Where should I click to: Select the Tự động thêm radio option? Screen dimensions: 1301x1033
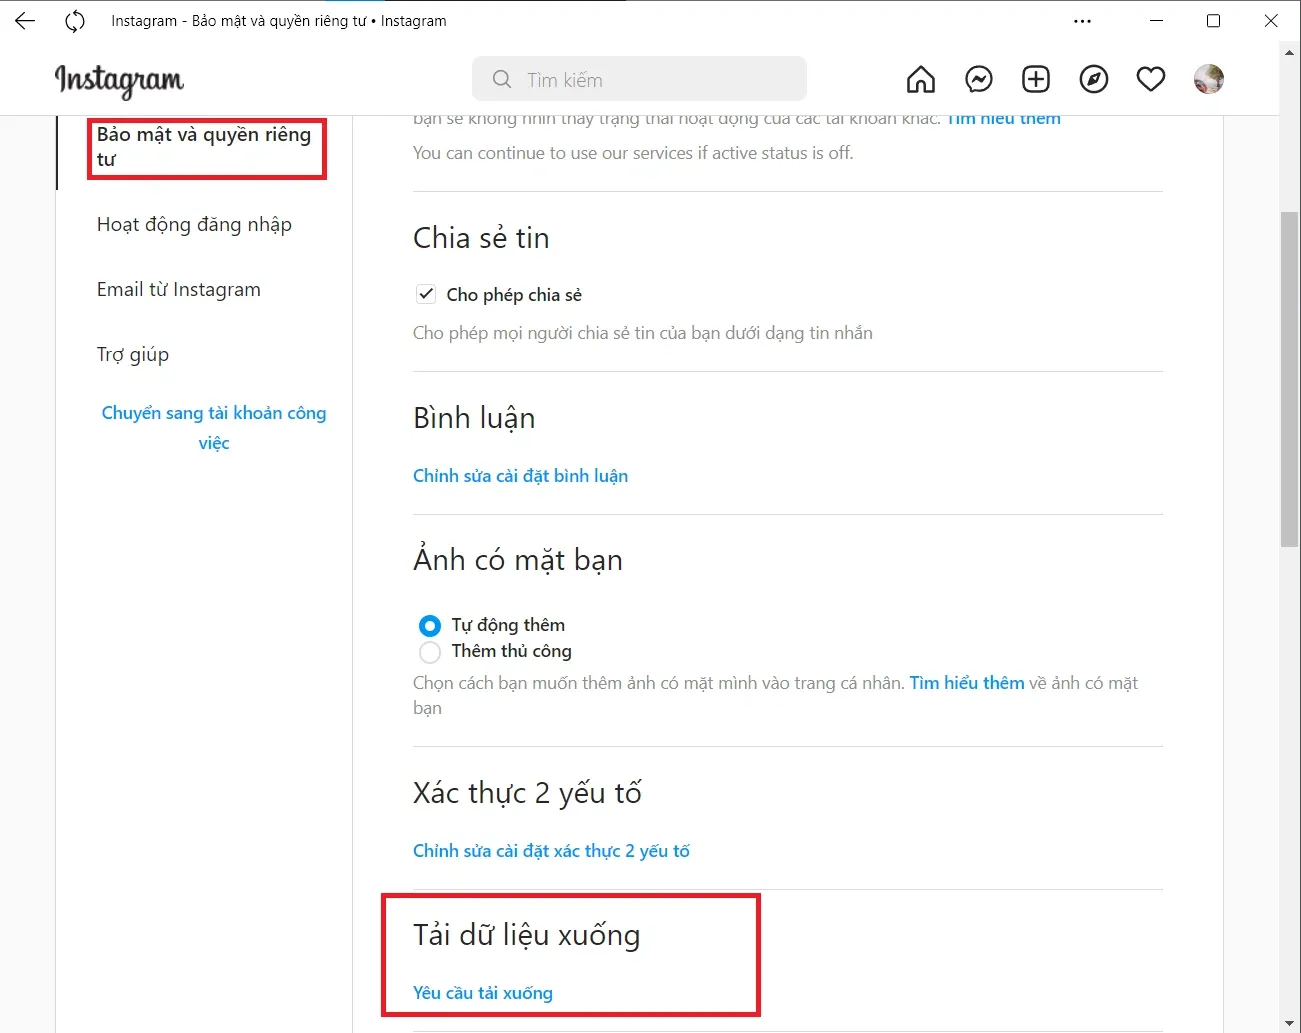coord(430,626)
